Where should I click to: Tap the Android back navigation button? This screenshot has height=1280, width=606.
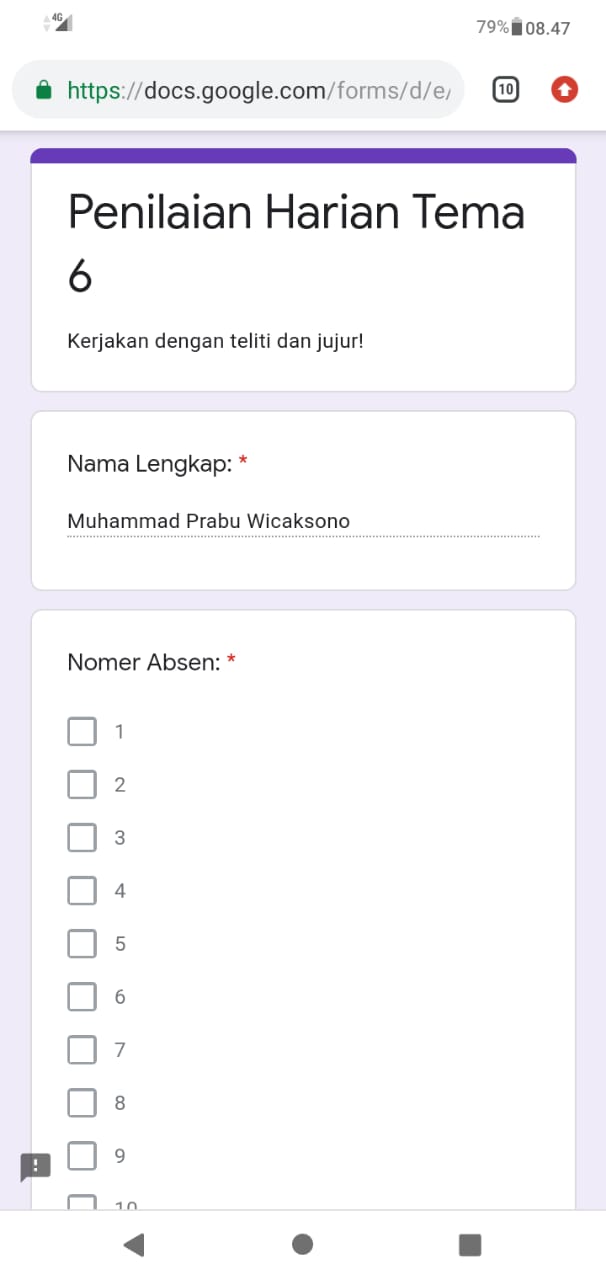(134, 1244)
